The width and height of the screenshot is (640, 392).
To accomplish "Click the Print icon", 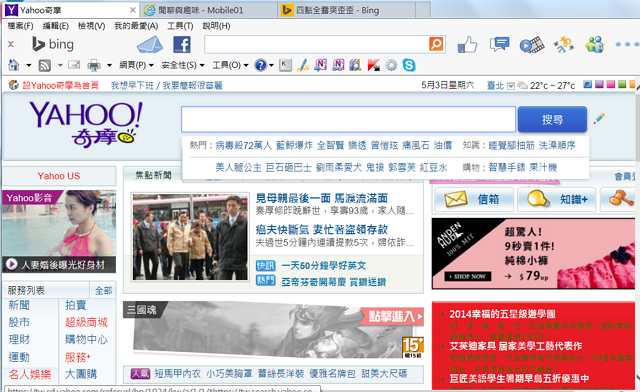I will [x=94, y=65].
